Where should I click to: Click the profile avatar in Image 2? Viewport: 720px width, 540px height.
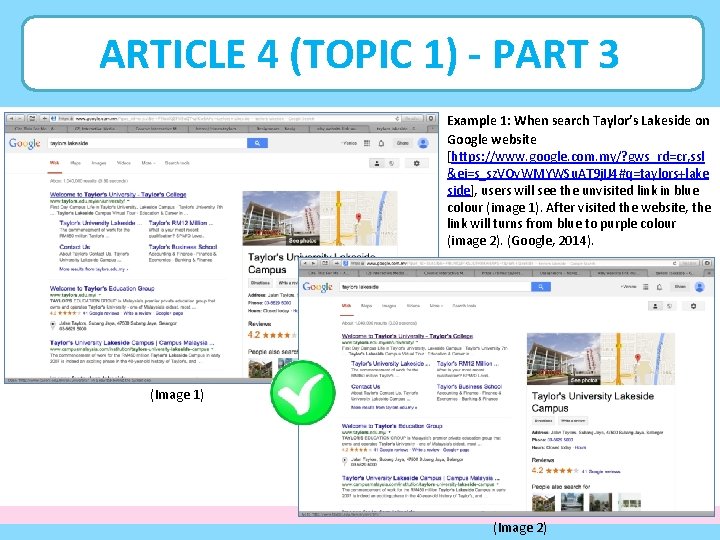[699, 287]
